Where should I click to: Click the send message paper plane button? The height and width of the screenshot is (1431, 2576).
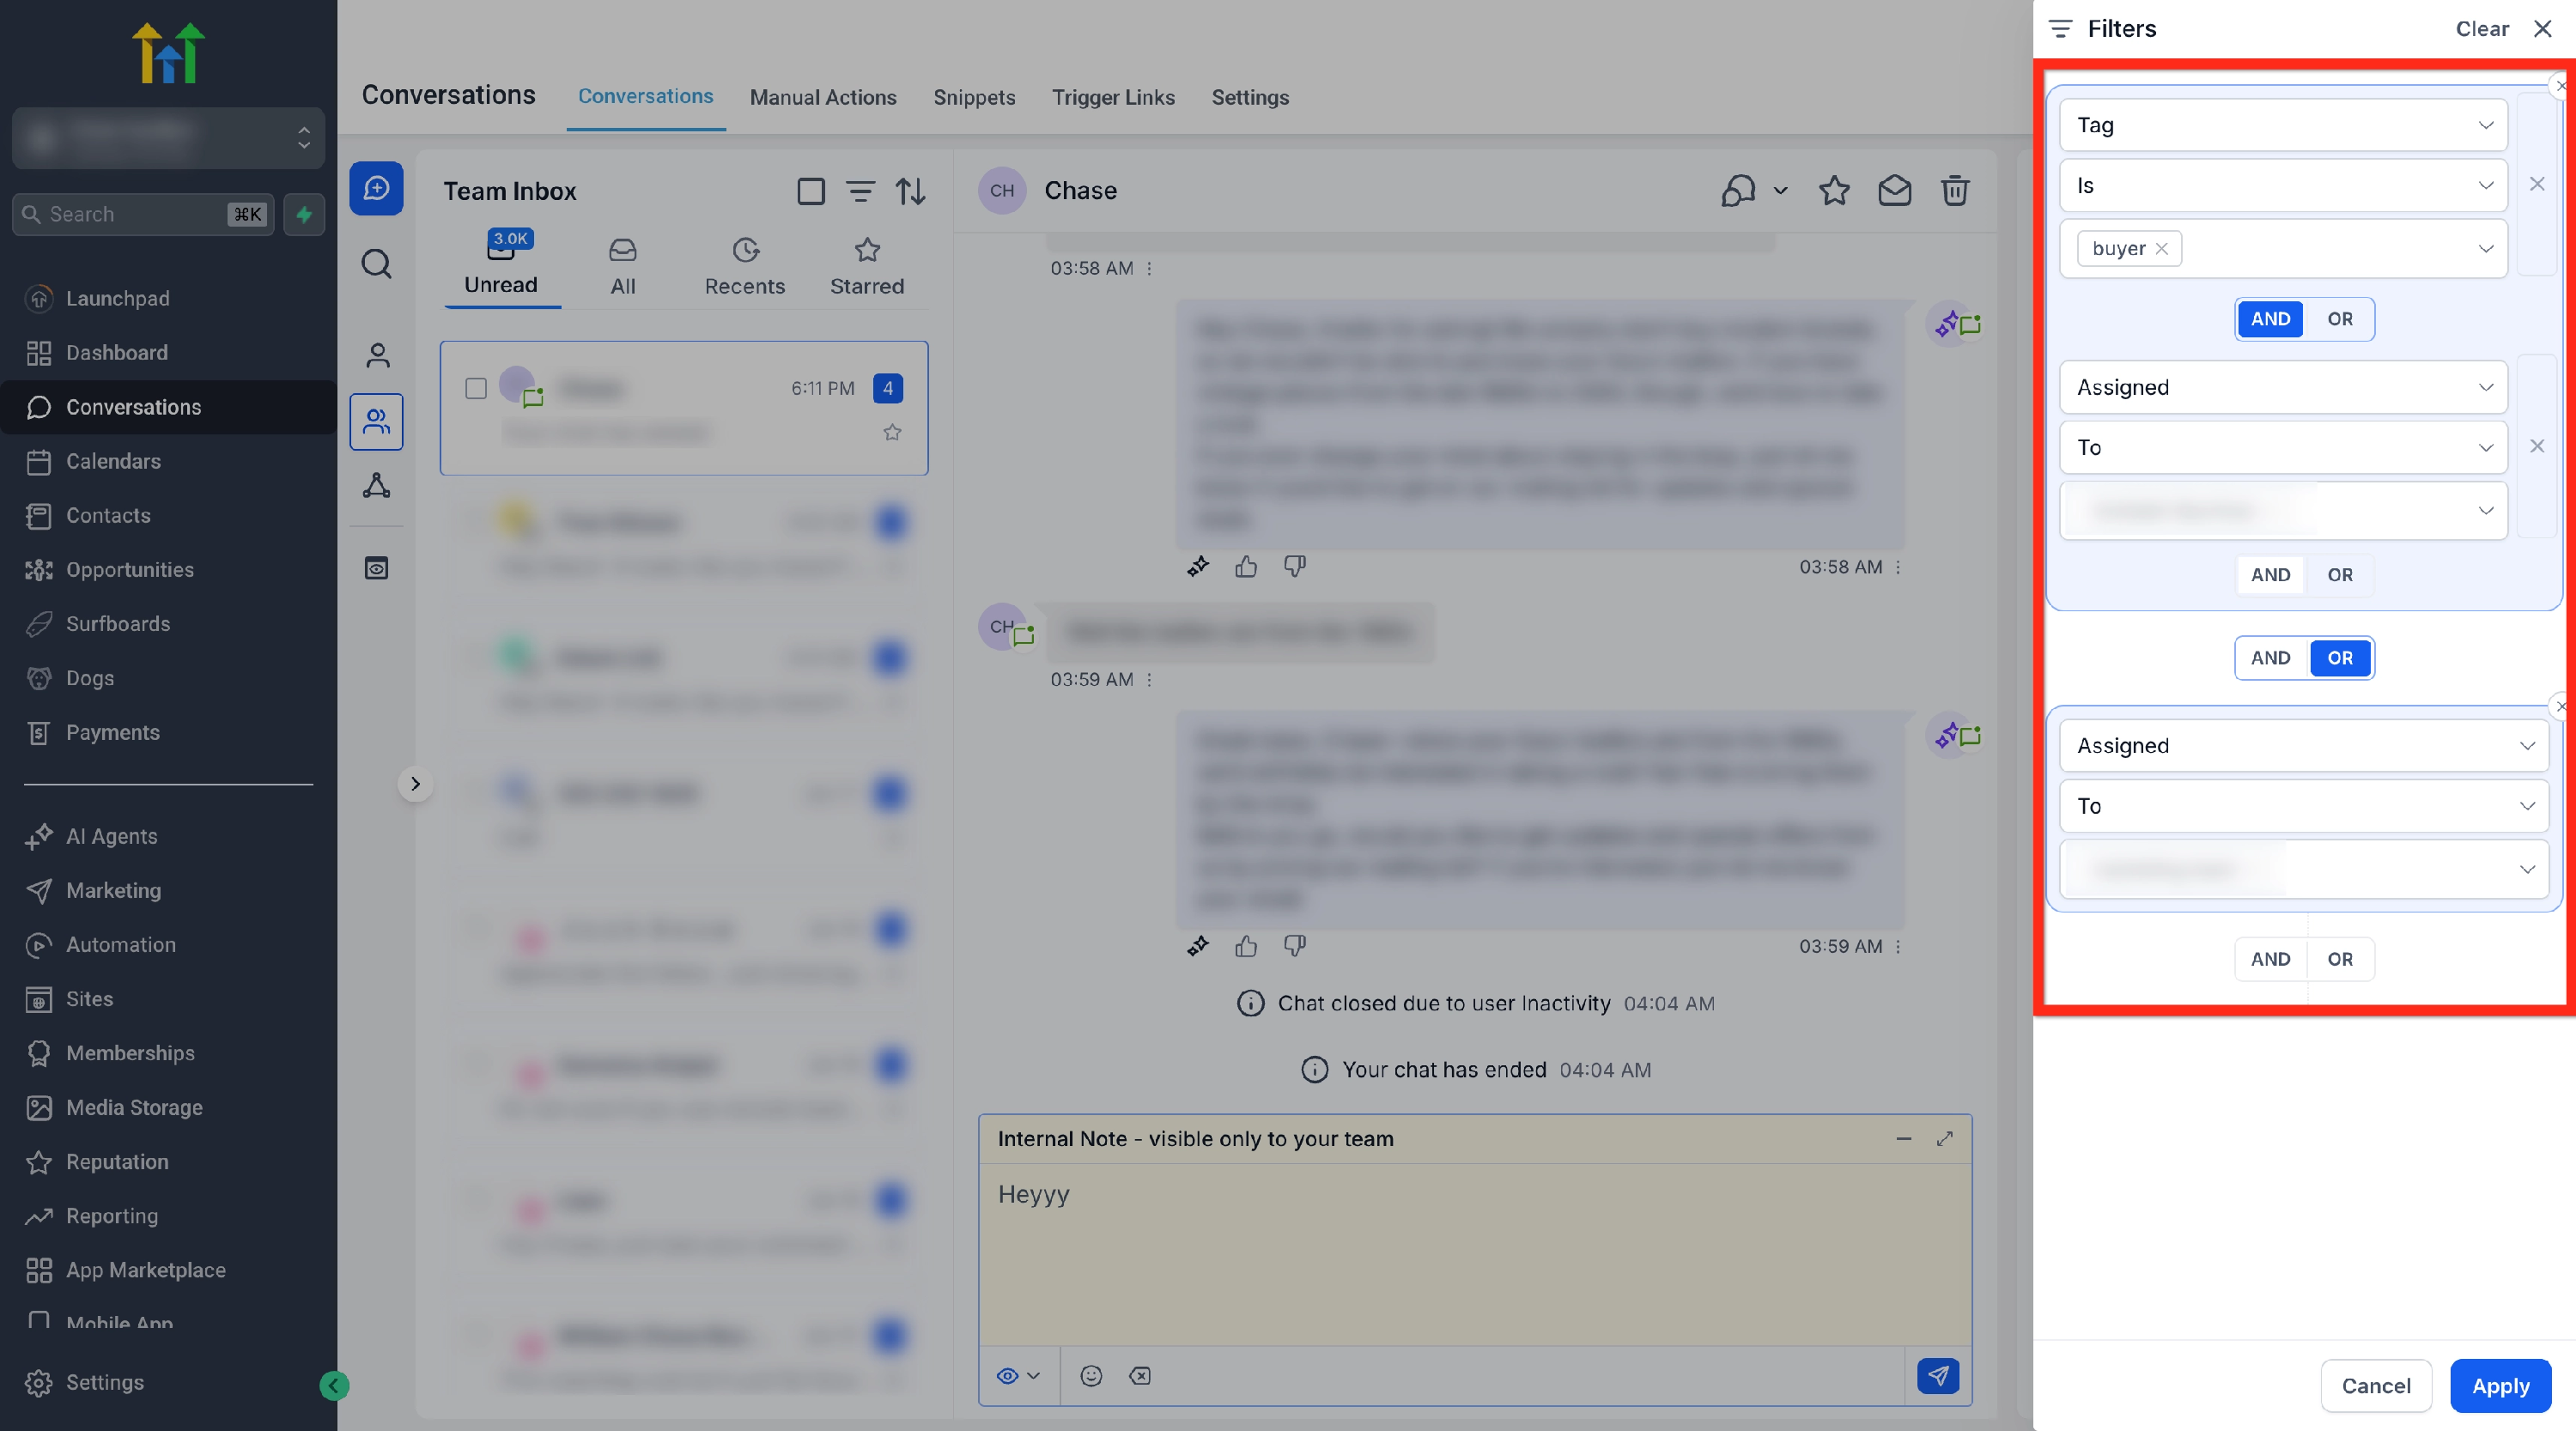click(x=1937, y=1375)
